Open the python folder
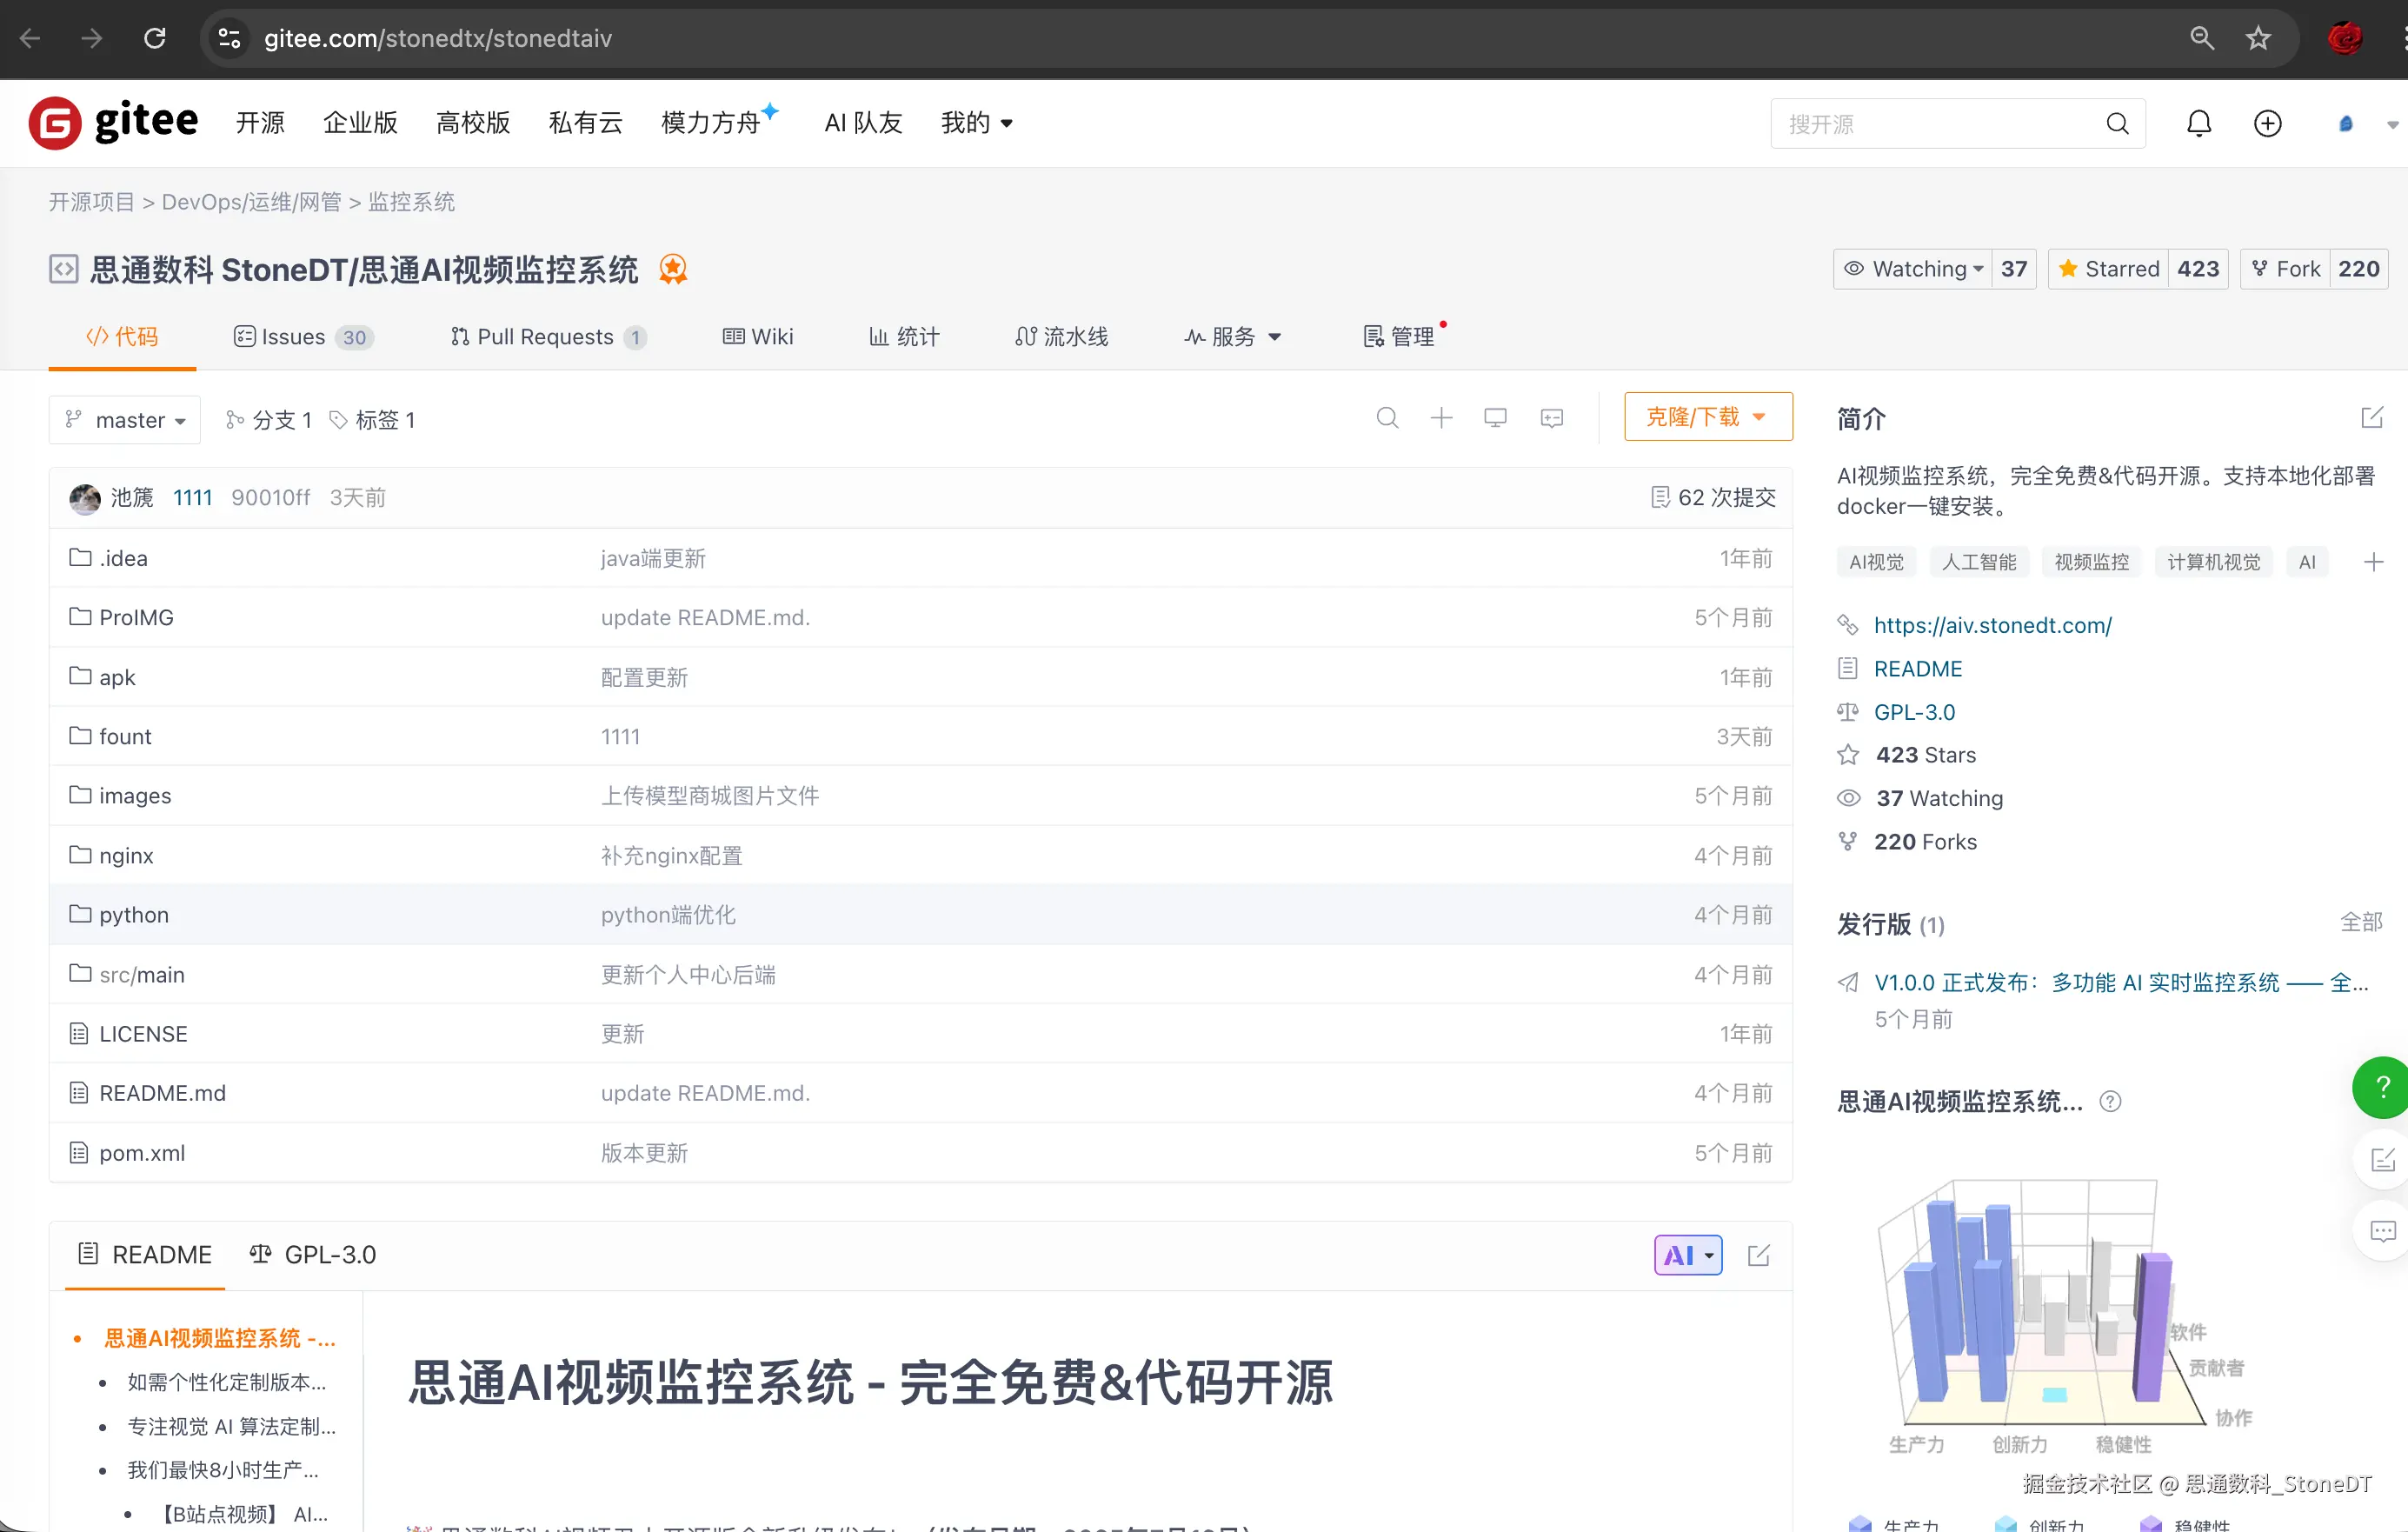 [133, 915]
